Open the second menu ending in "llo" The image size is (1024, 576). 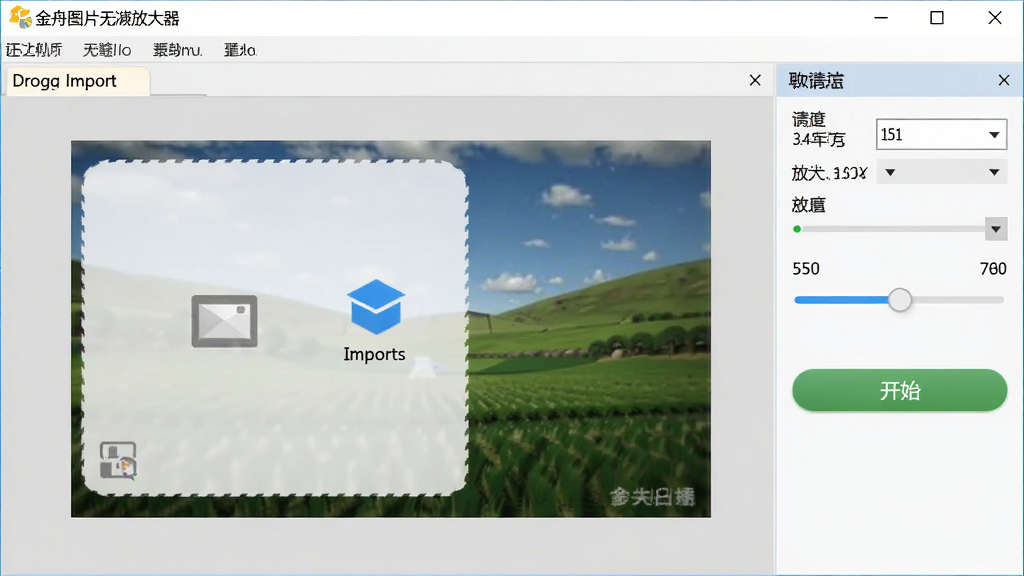coord(107,50)
